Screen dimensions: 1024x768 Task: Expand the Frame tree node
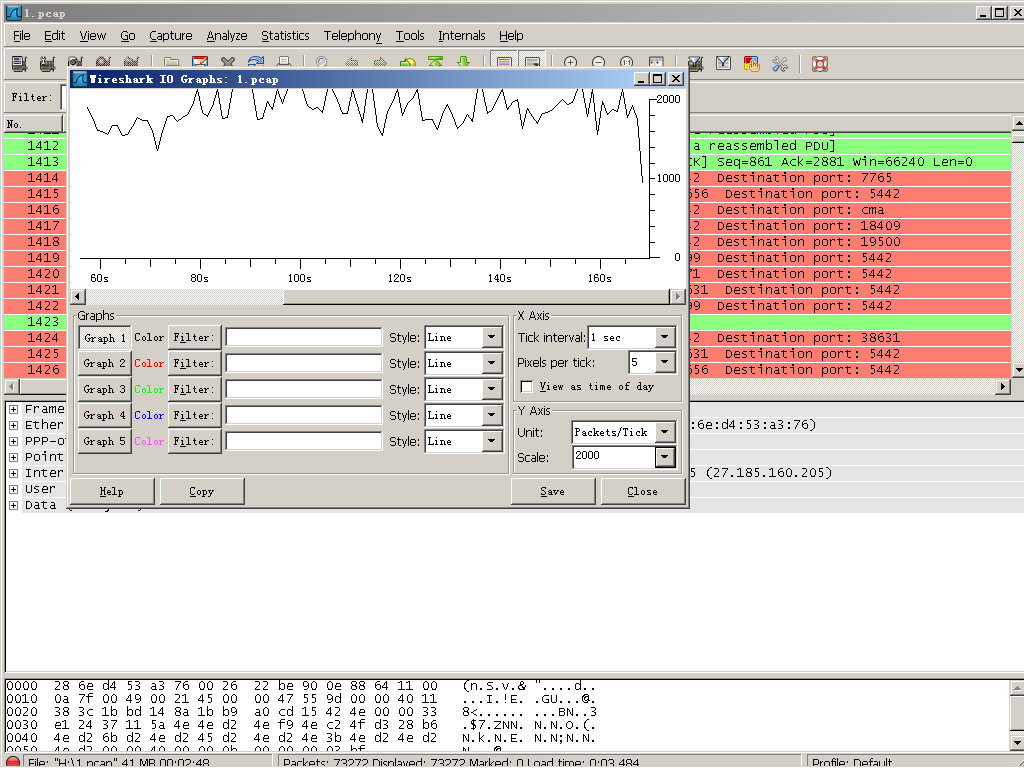[13, 409]
